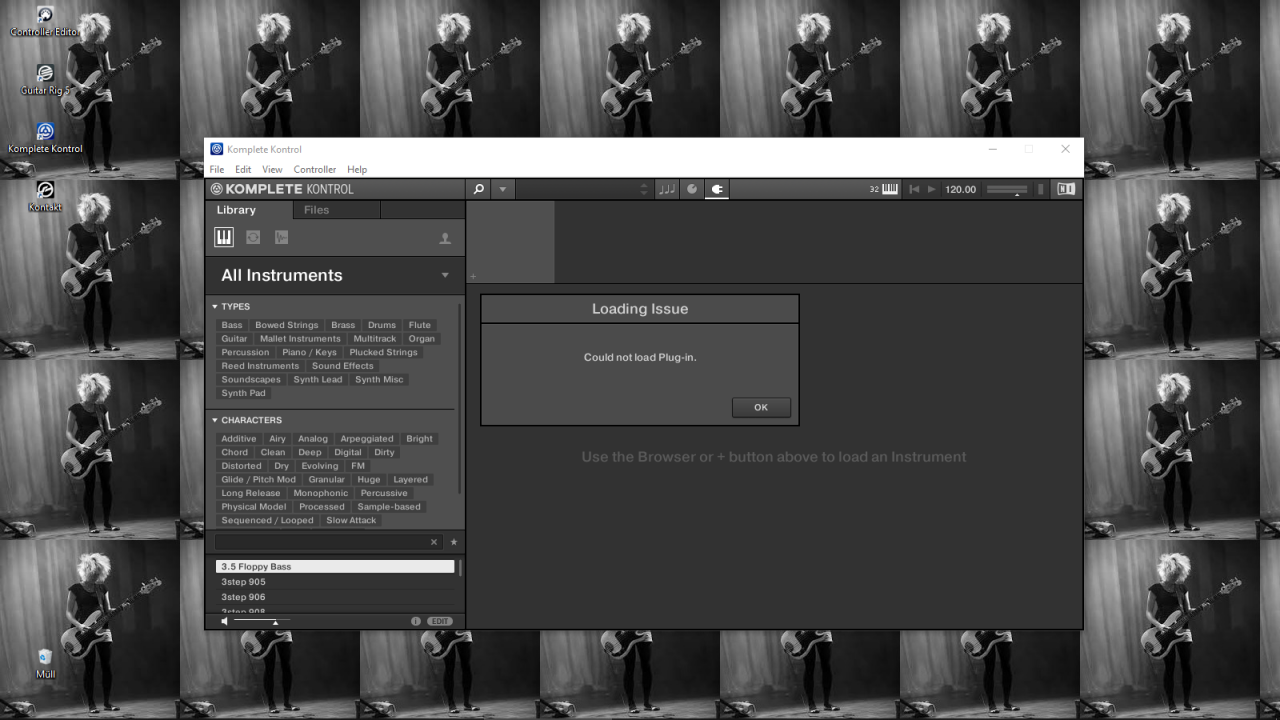The height and width of the screenshot is (720, 1280).
Task: Open the header arrow dropdown menu
Action: pyautogui.click(x=503, y=189)
